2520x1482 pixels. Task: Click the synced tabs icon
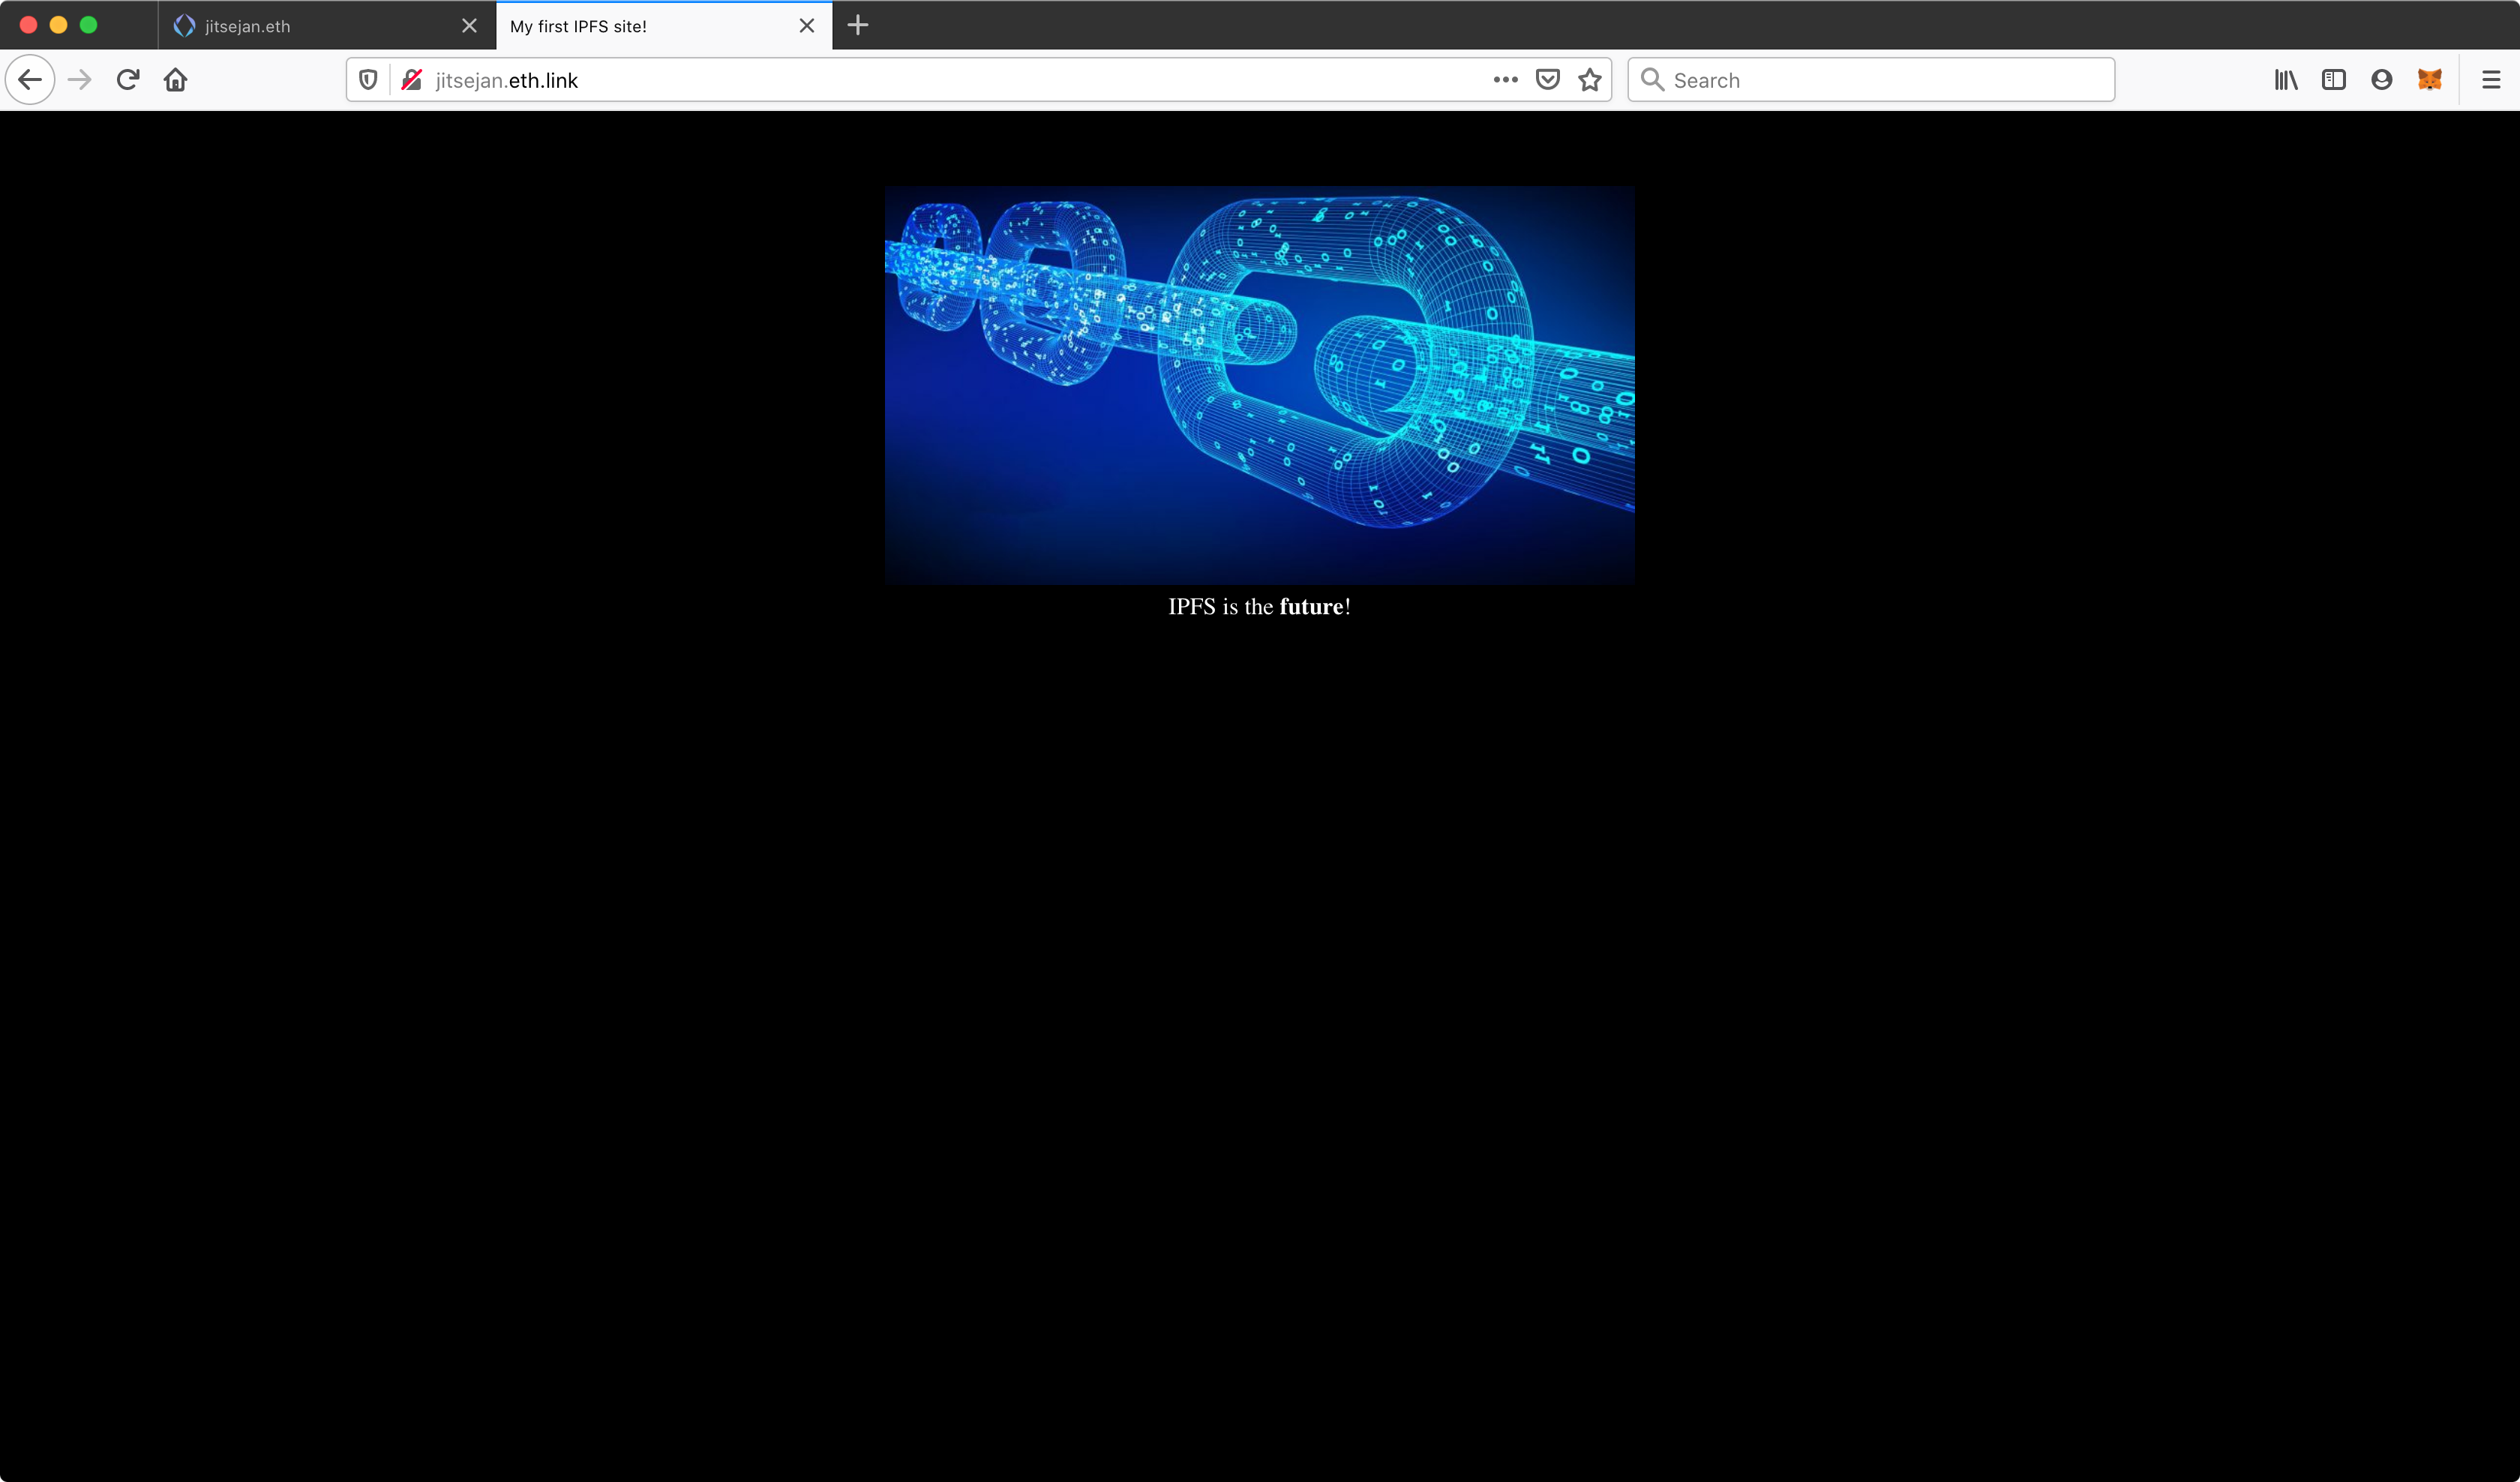pos(2331,79)
